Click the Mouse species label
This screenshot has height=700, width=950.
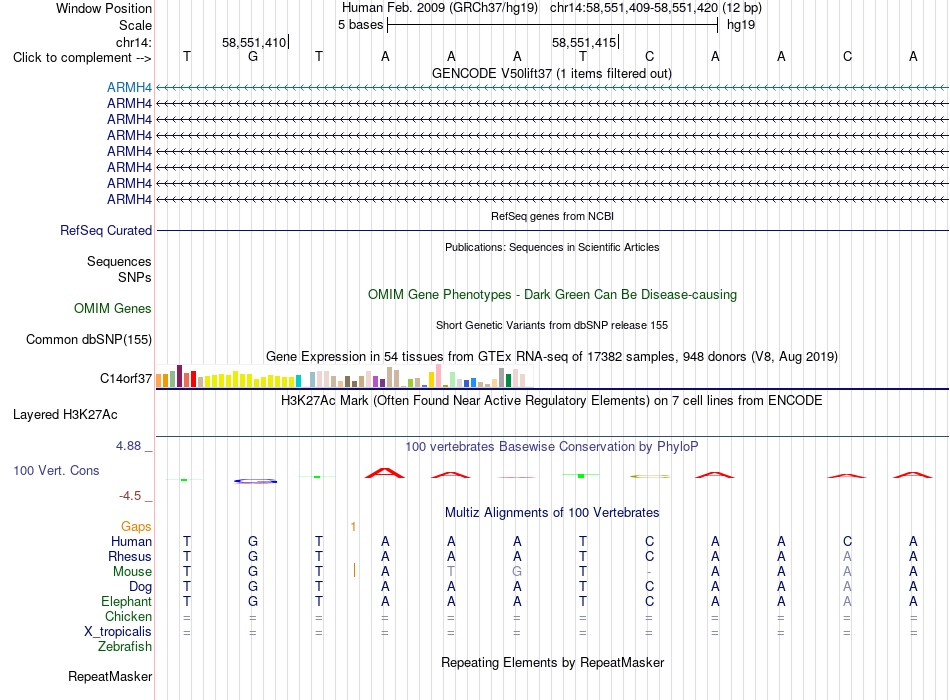click(132, 572)
